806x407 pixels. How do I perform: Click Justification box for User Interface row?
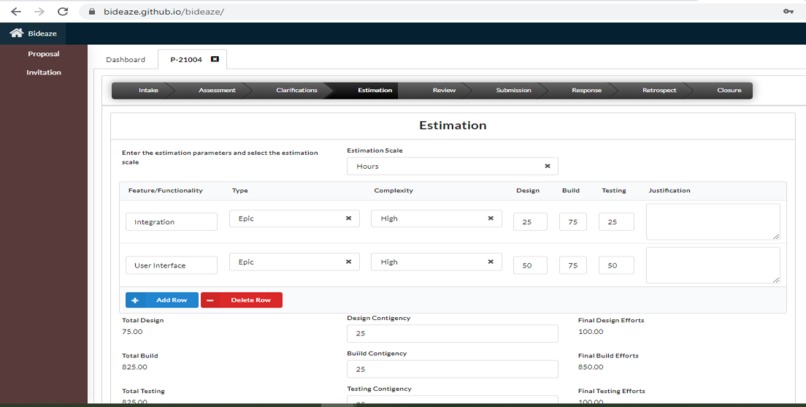(x=713, y=265)
